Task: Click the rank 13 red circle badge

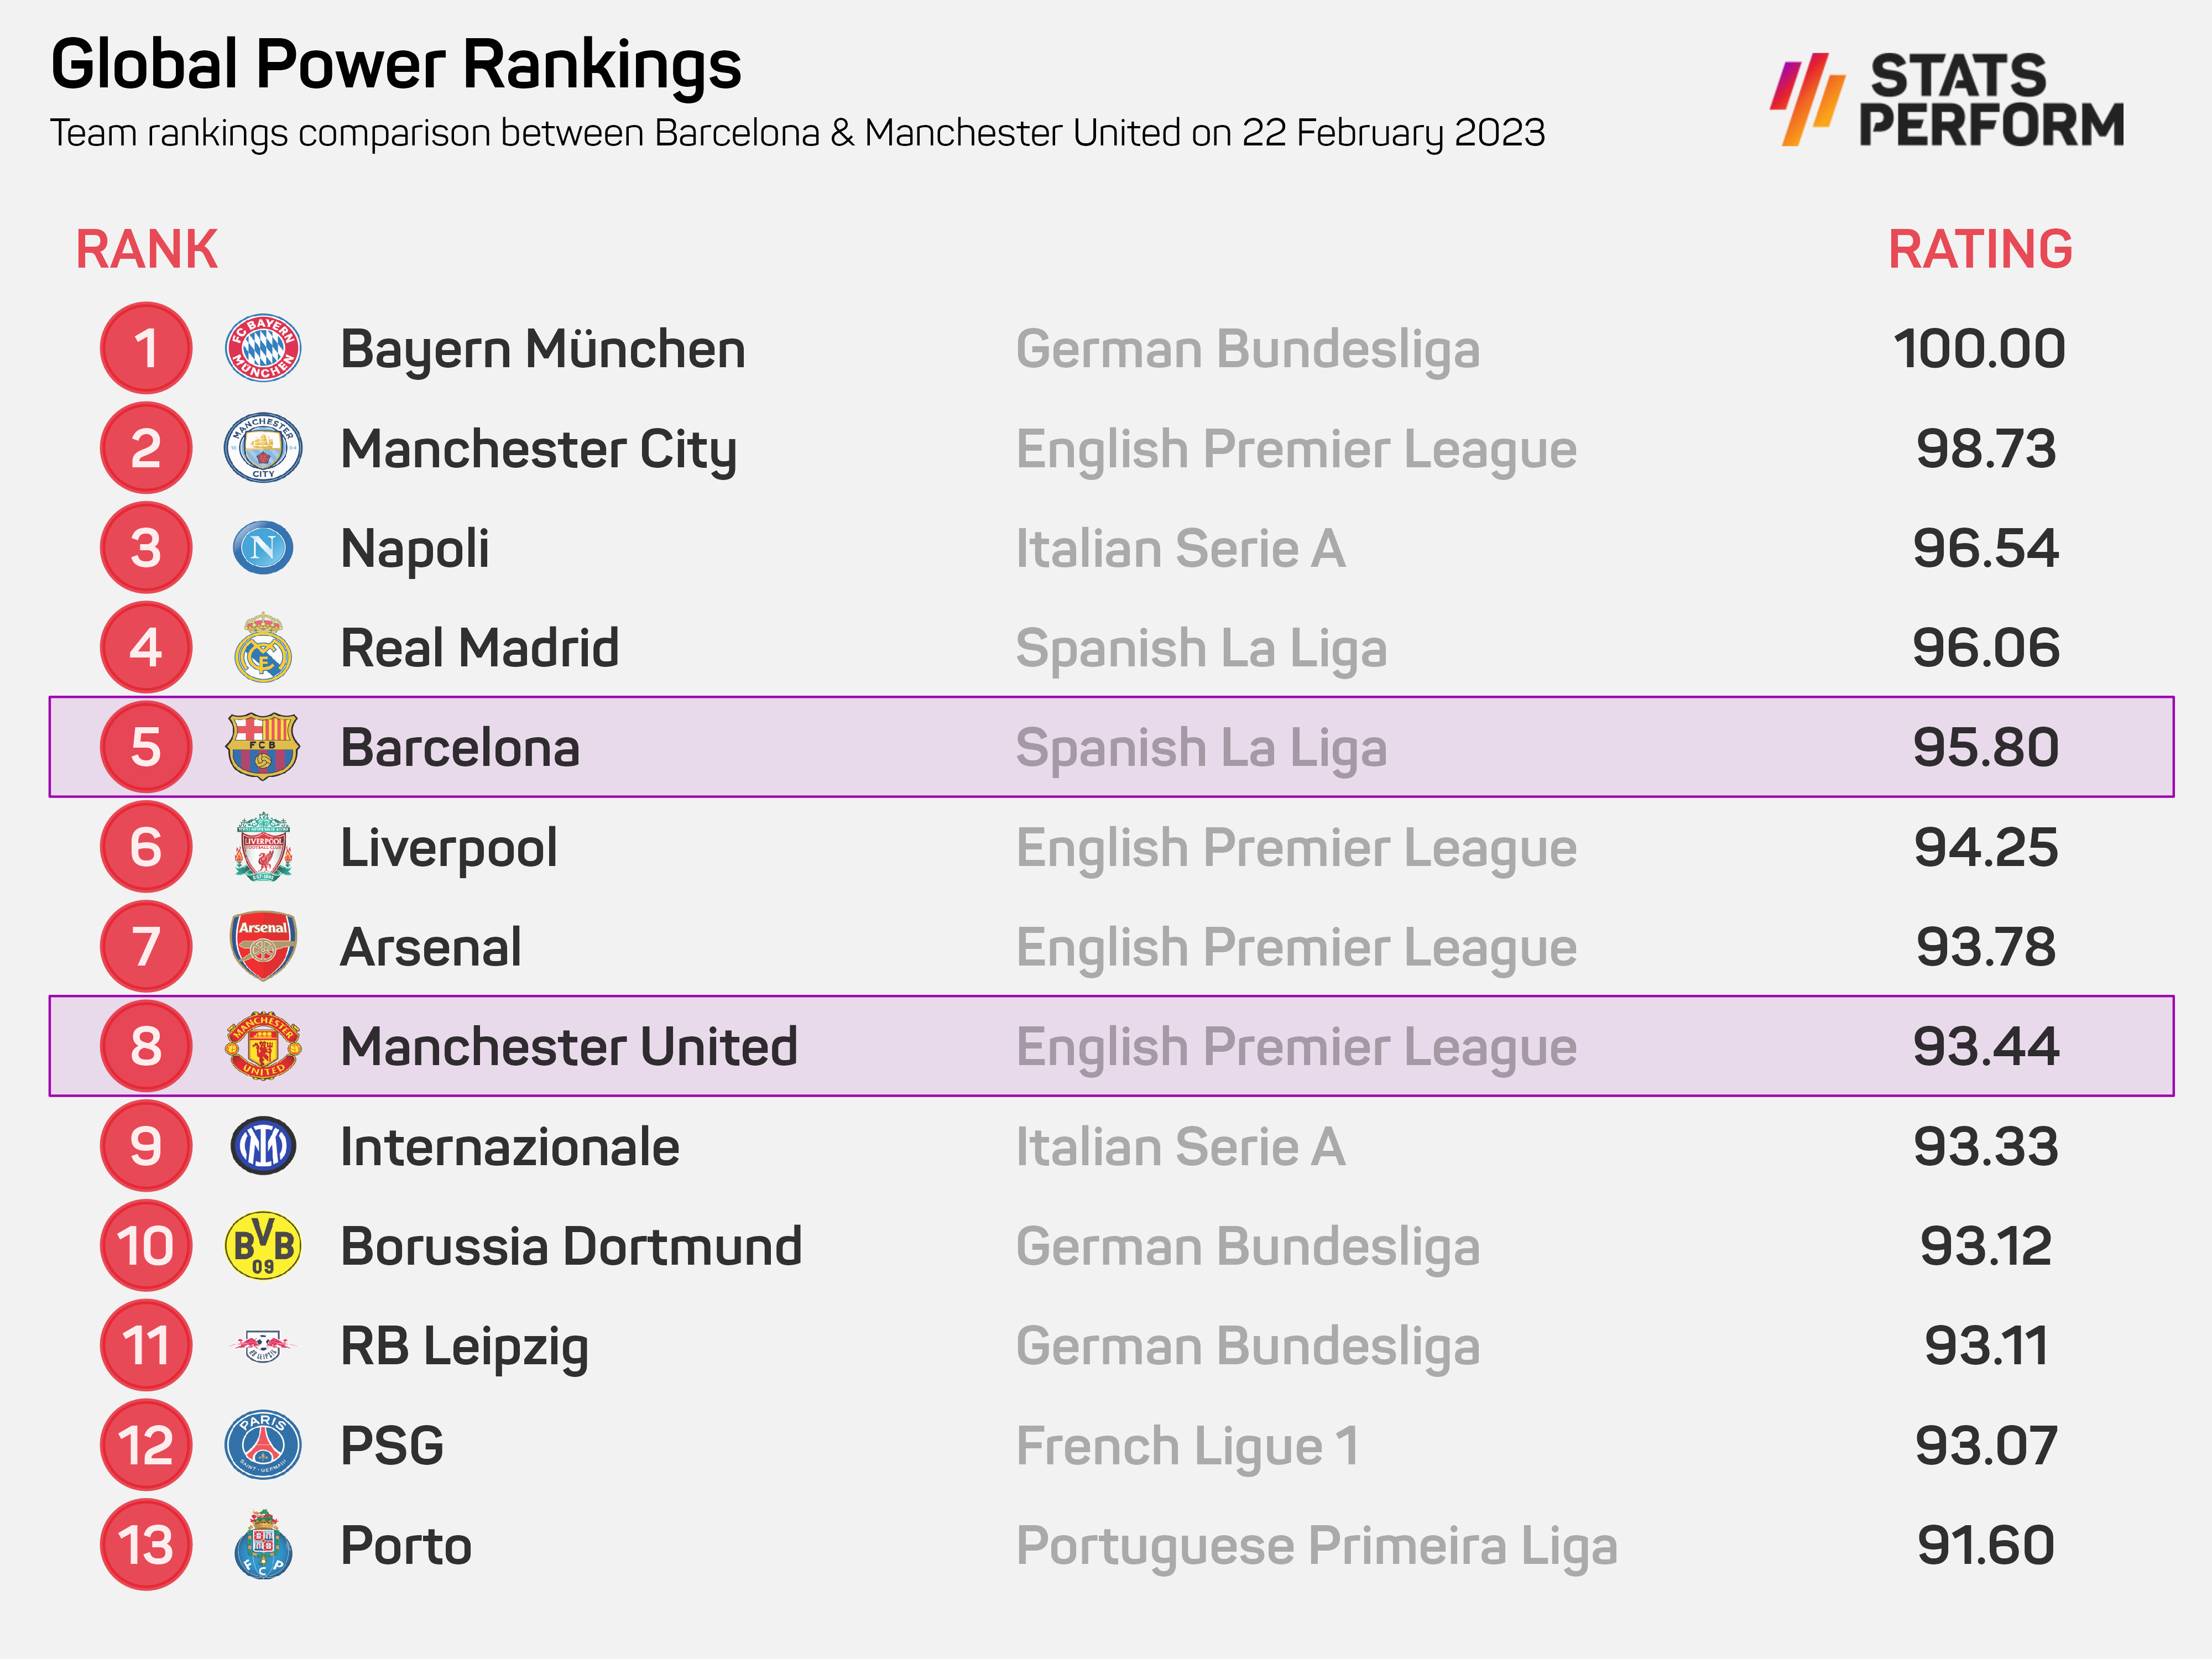Action: click(x=146, y=1545)
